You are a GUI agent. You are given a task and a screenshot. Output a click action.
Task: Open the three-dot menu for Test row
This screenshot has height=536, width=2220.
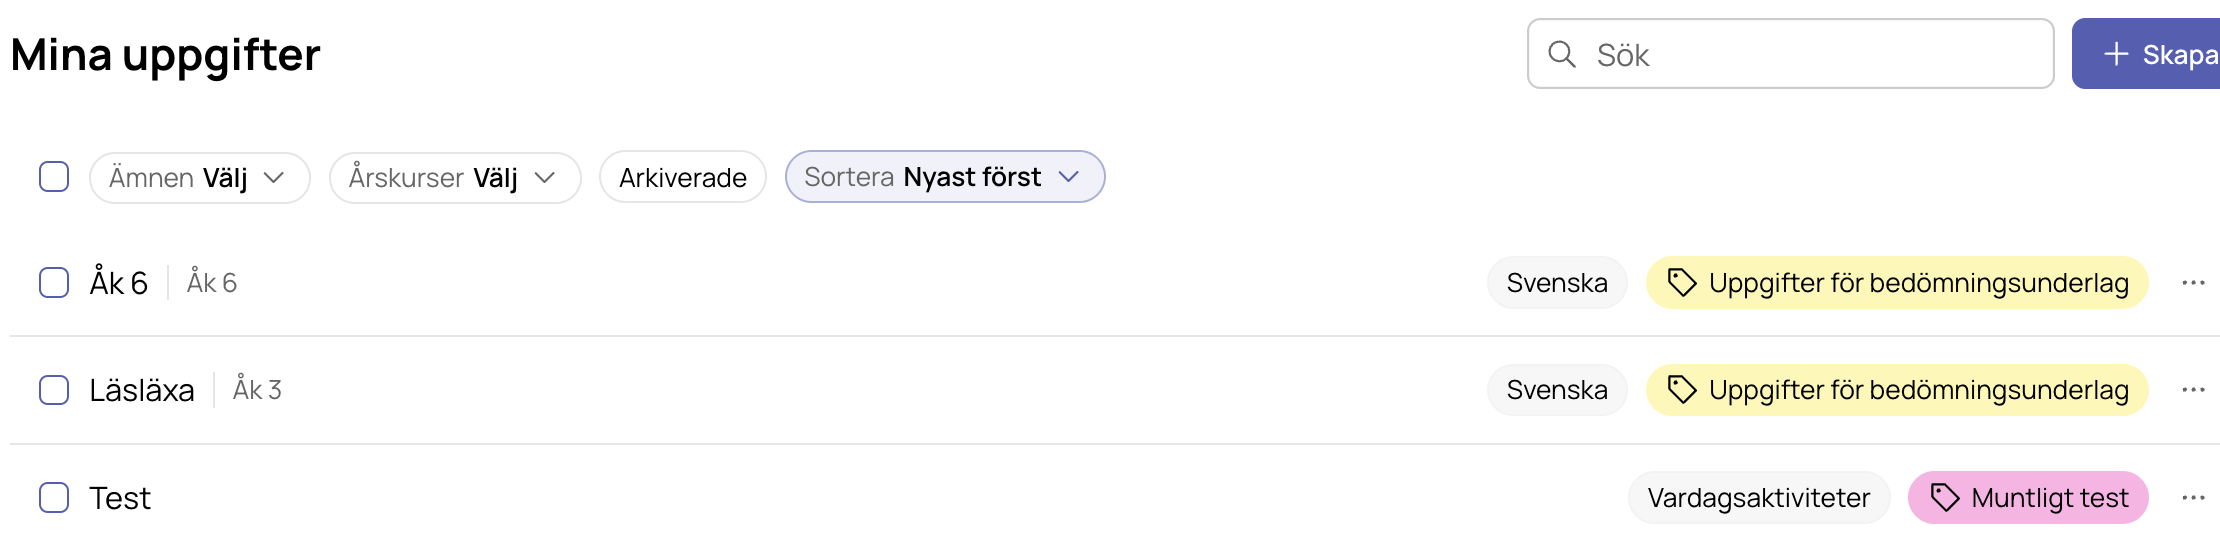tap(2193, 498)
